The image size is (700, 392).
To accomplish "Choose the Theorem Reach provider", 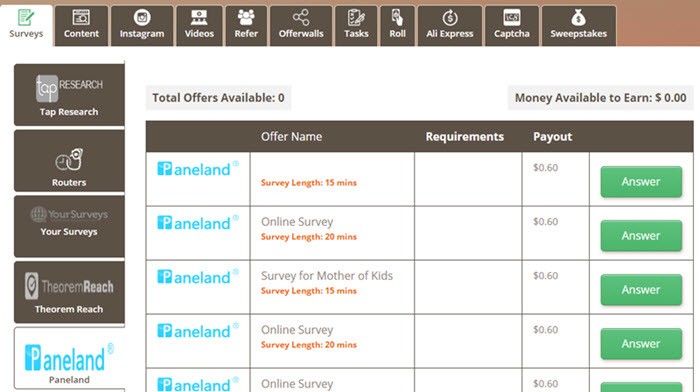I will tap(69, 292).
